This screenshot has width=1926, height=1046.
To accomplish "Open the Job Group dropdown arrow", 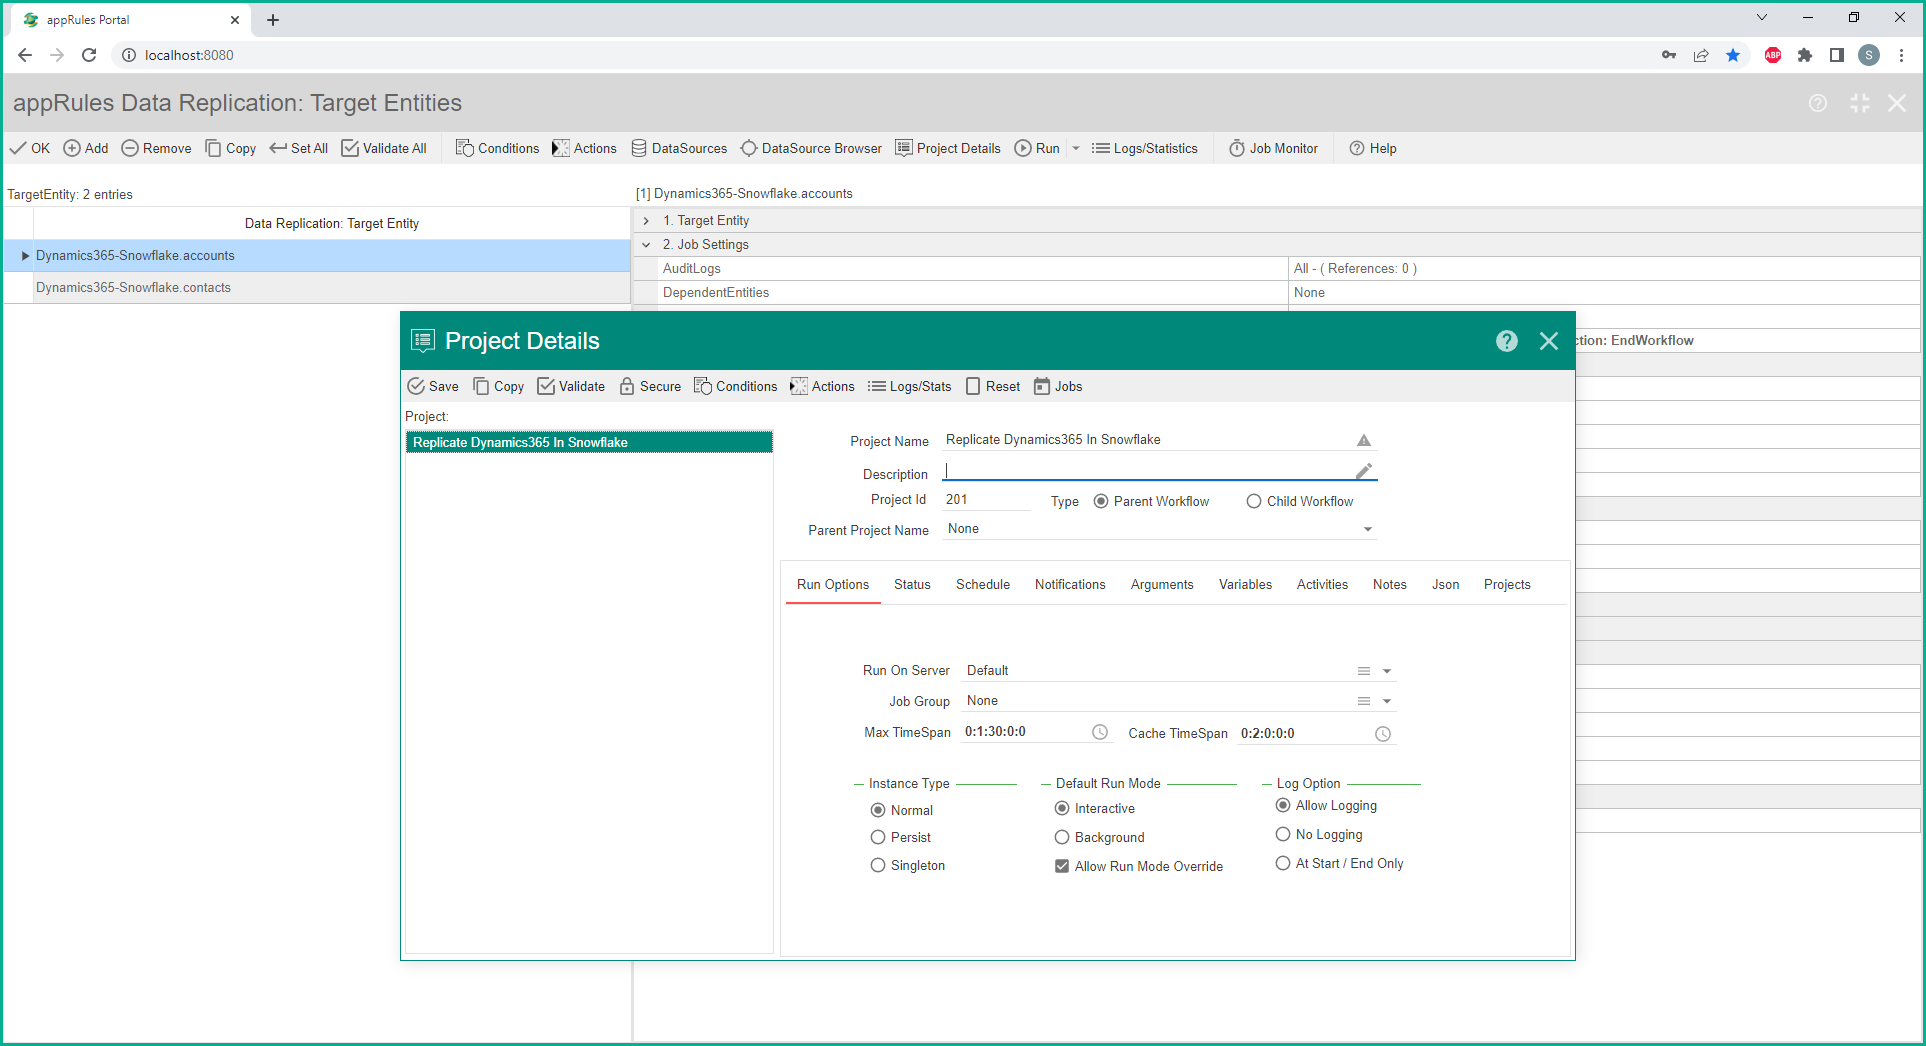I will point(1387,701).
